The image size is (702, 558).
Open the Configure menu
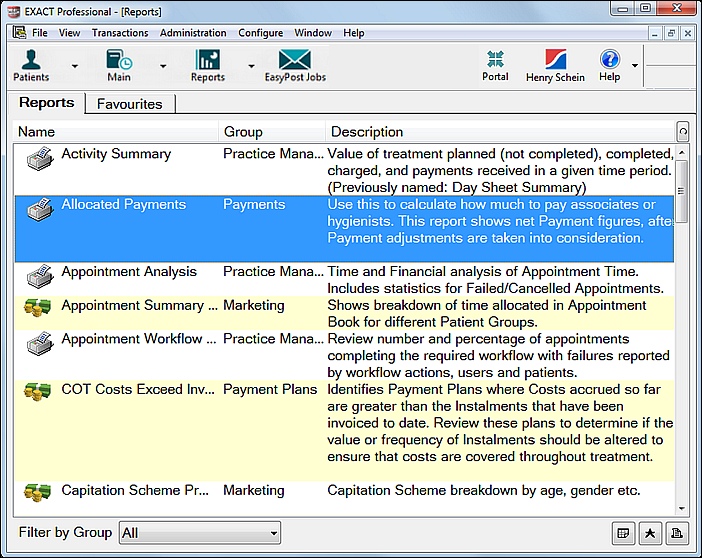tap(261, 33)
